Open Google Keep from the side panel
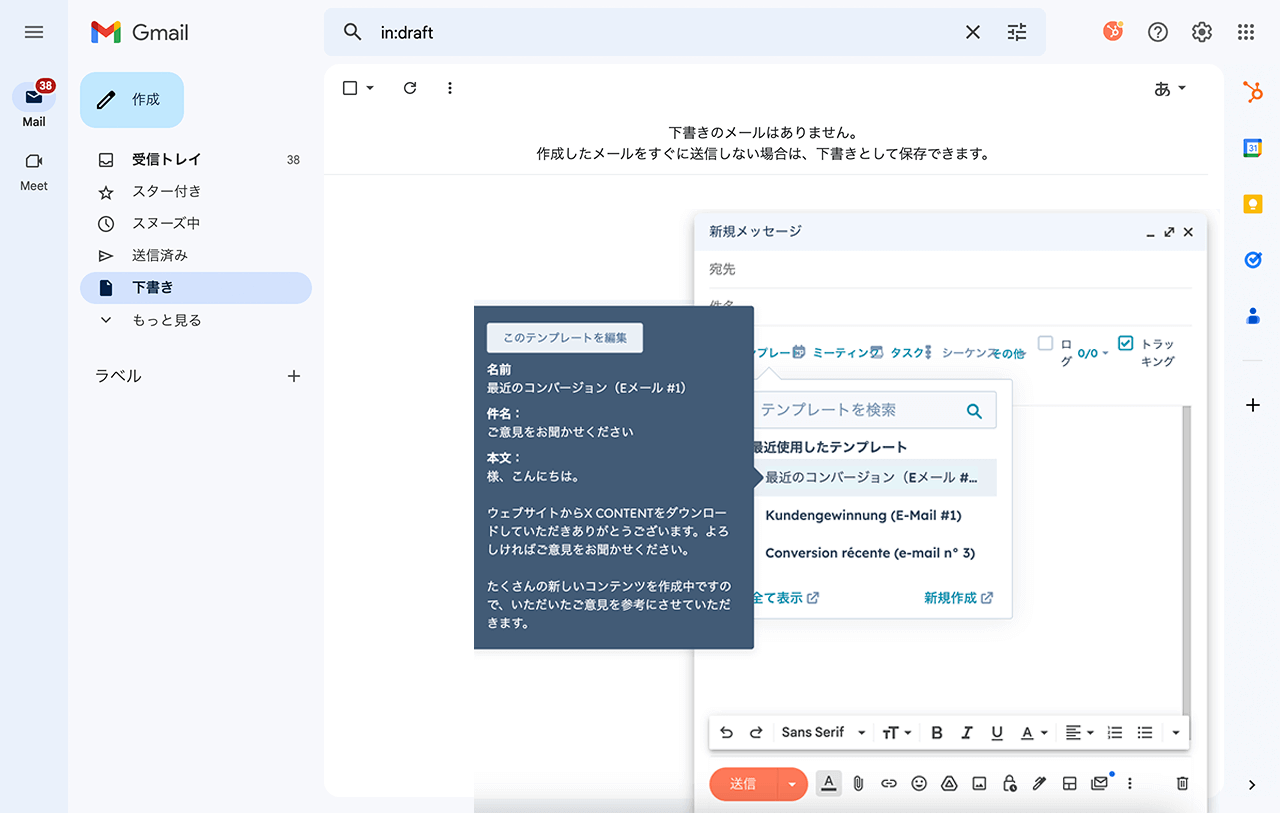 click(x=1252, y=204)
